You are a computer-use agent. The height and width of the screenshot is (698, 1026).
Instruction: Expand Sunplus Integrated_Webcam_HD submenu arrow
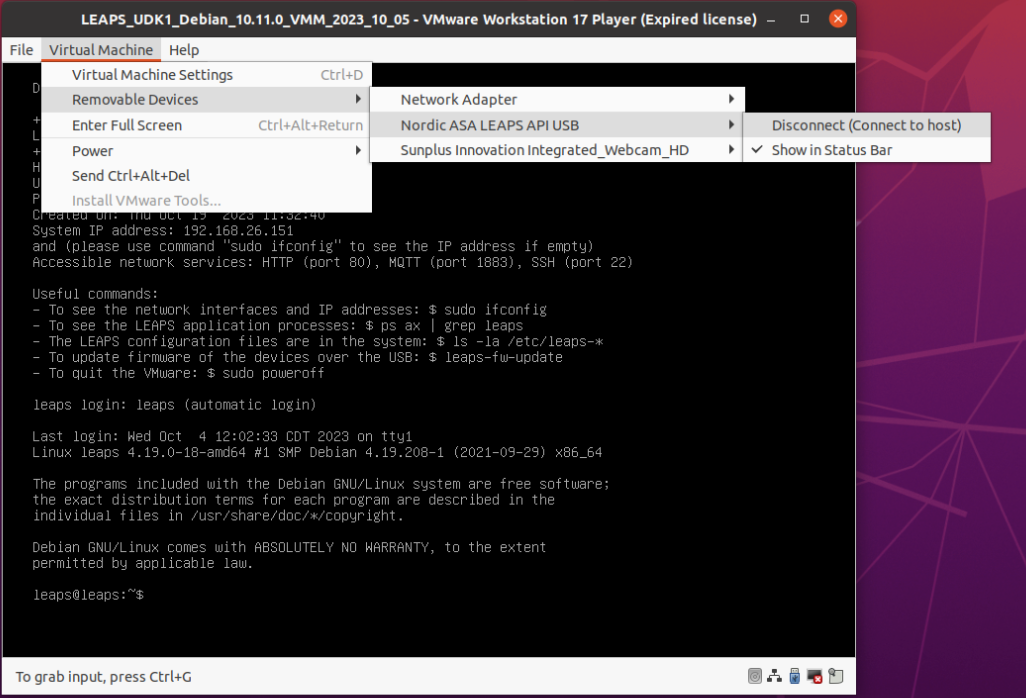coord(731,150)
